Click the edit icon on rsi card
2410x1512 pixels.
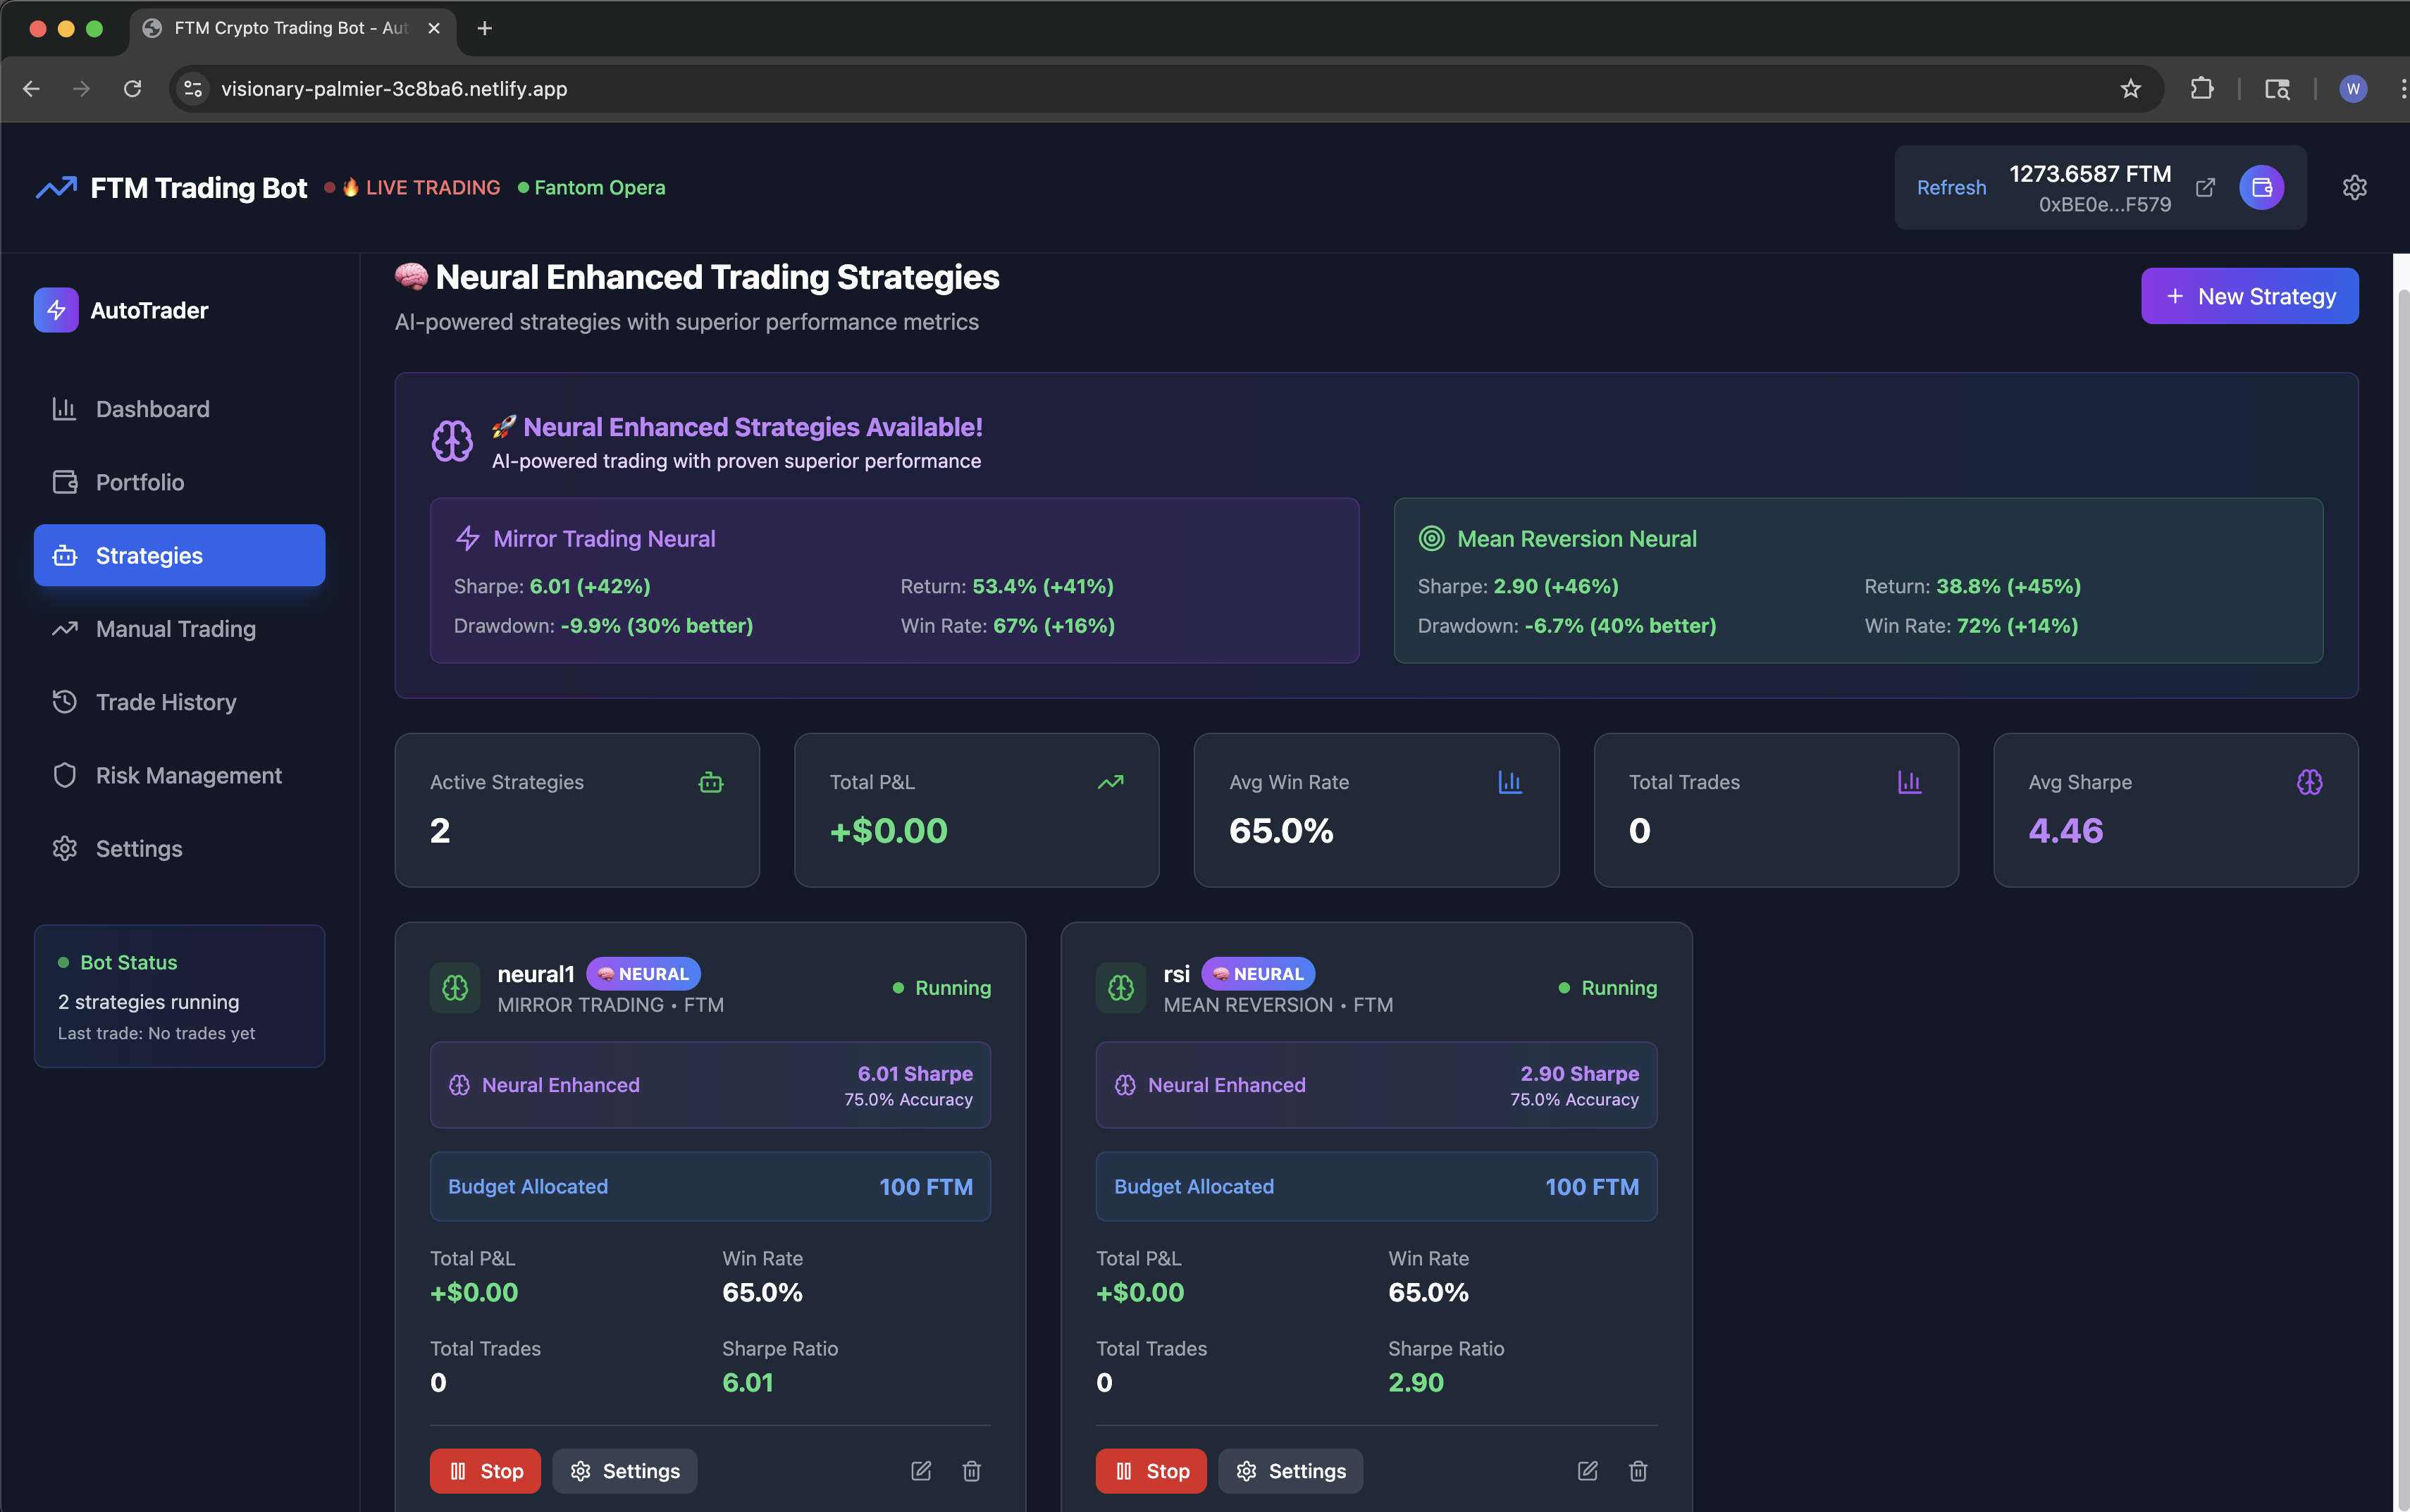[1587, 1471]
